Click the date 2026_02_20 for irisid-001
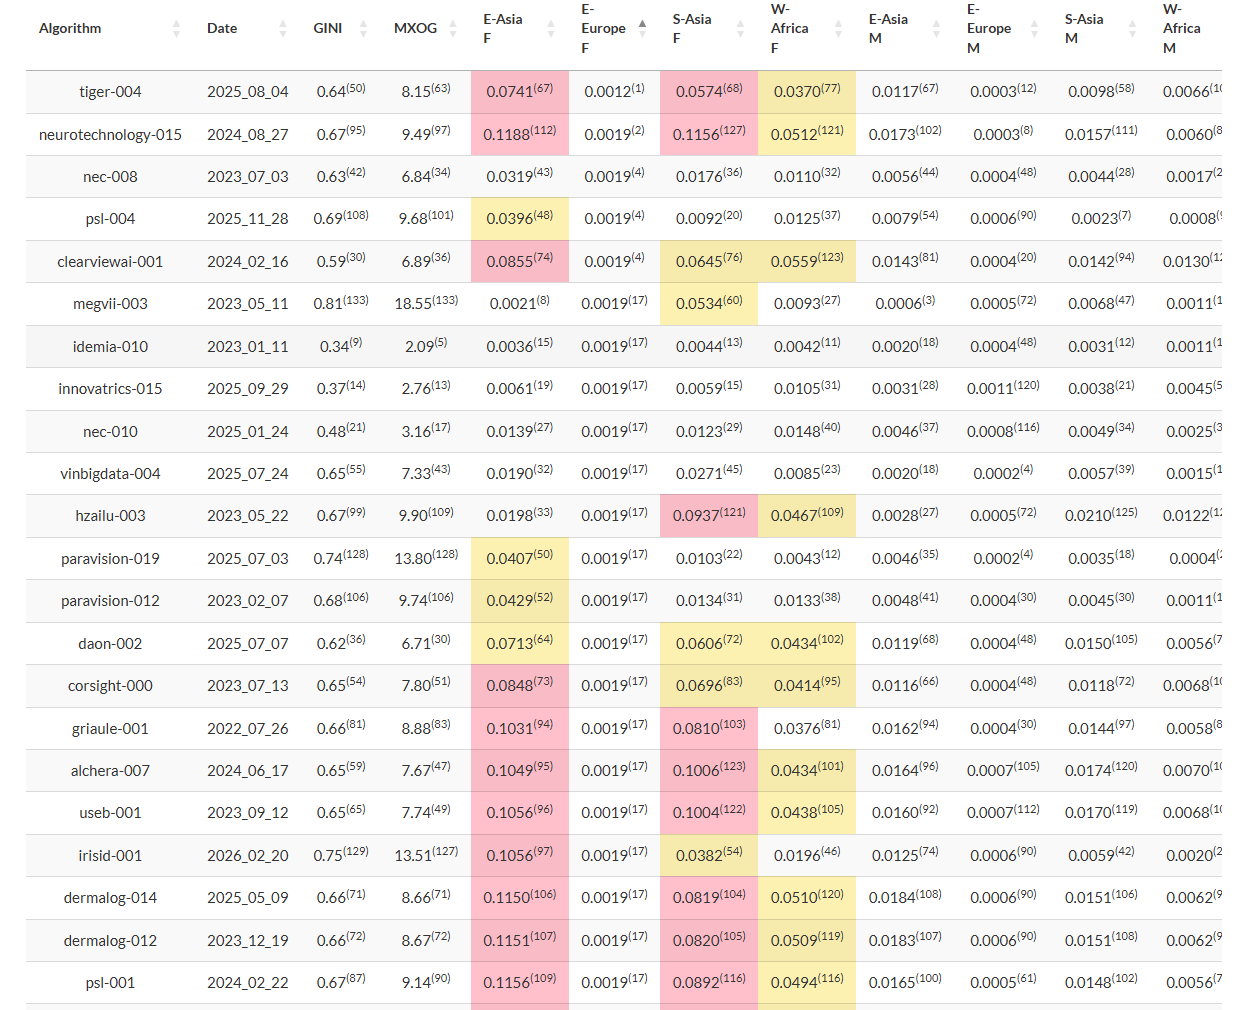The height and width of the screenshot is (1010, 1248). click(247, 856)
